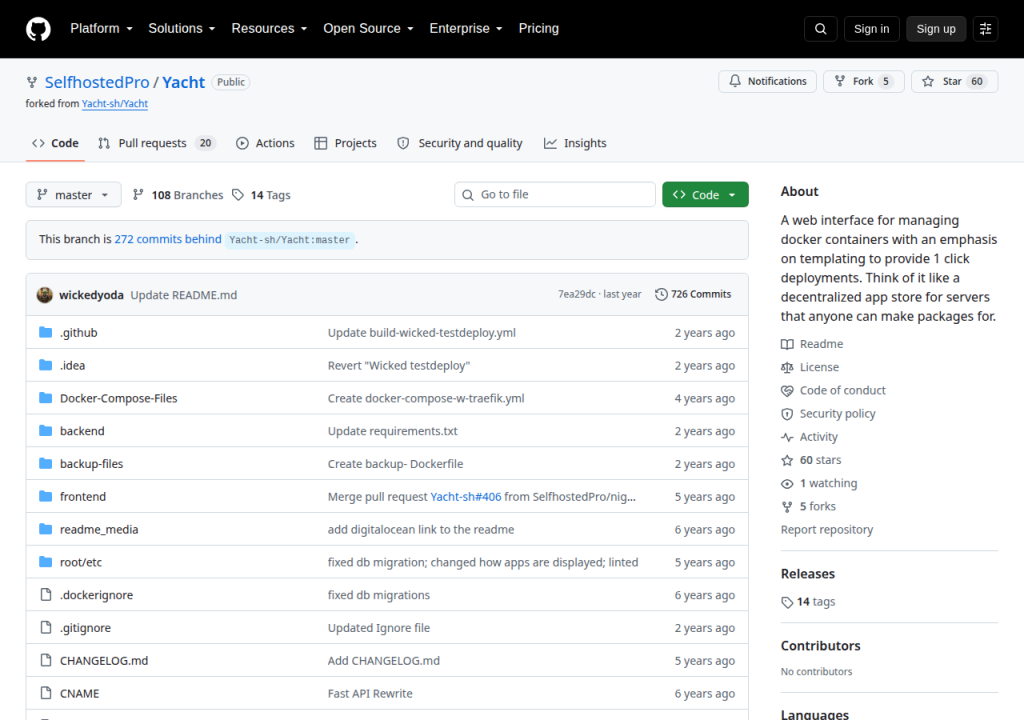Screen dimensions: 1024x720
Task: Click the .dockerignore file icon
Action: (46, 595)
